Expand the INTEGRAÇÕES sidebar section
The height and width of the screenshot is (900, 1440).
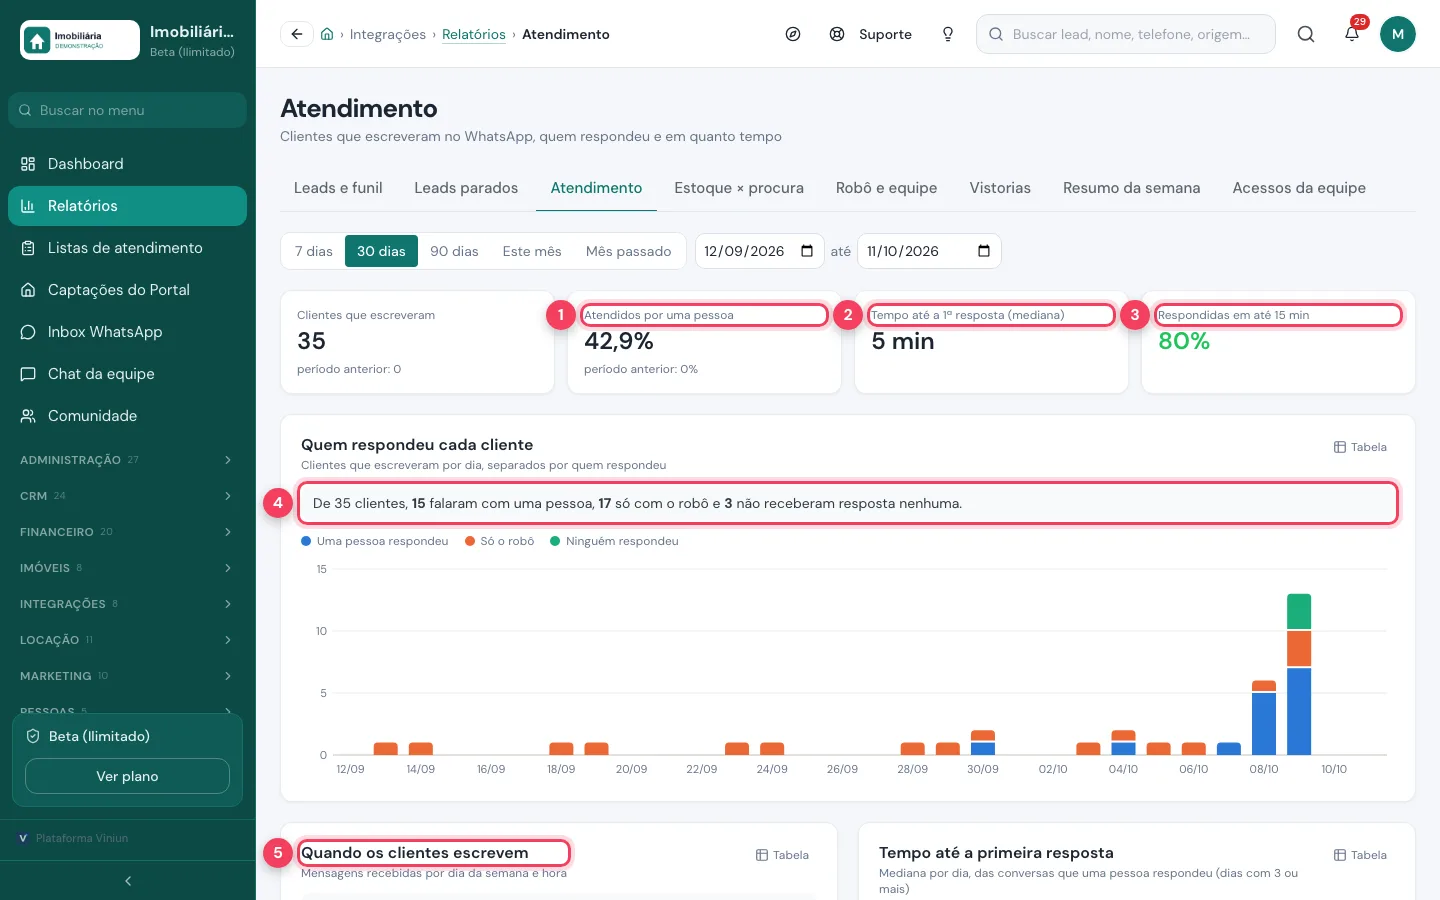(127, 604)
